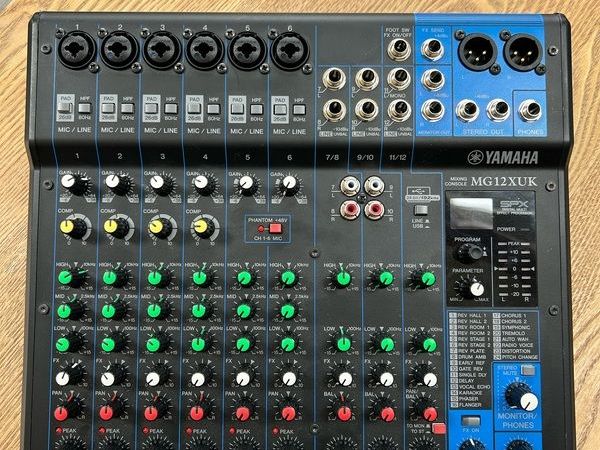Select the channel 6 XLR combo input jack
The height and width of the screenshot is (450, 600).
click(x=290, y=51)
